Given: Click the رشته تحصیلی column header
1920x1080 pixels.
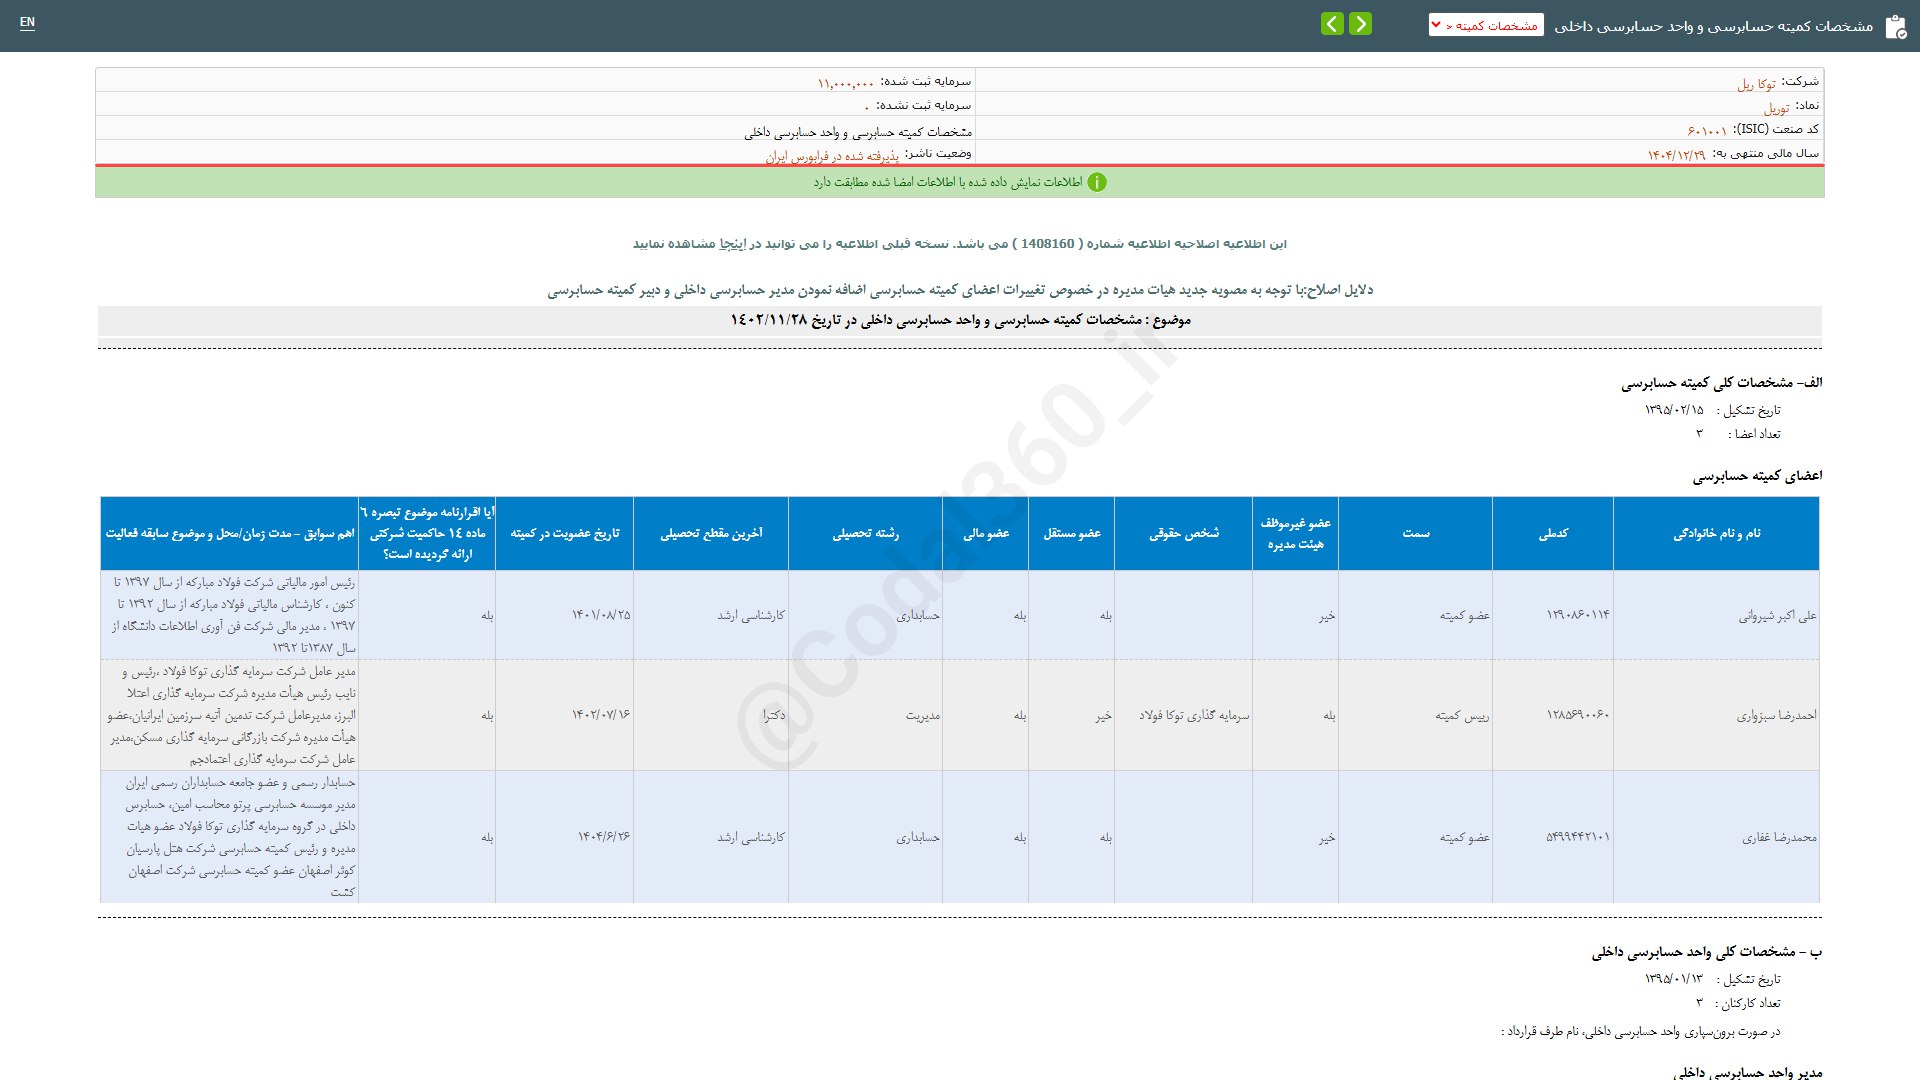Looking at the screenshot, I should coord(865,534).
